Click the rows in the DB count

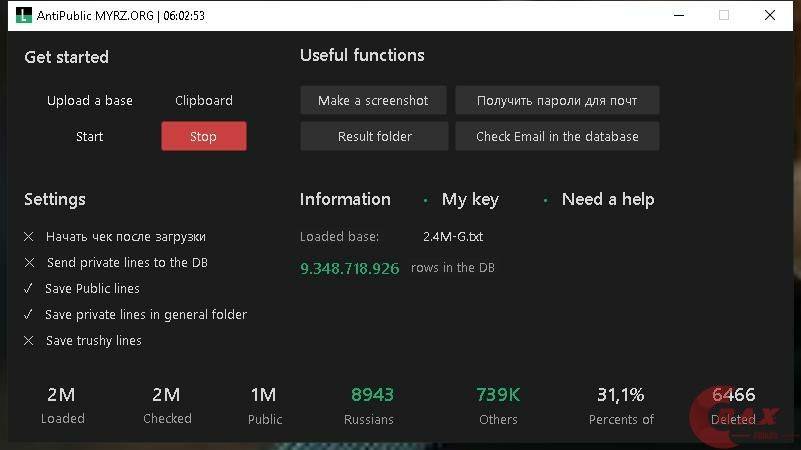coord(349,269)
